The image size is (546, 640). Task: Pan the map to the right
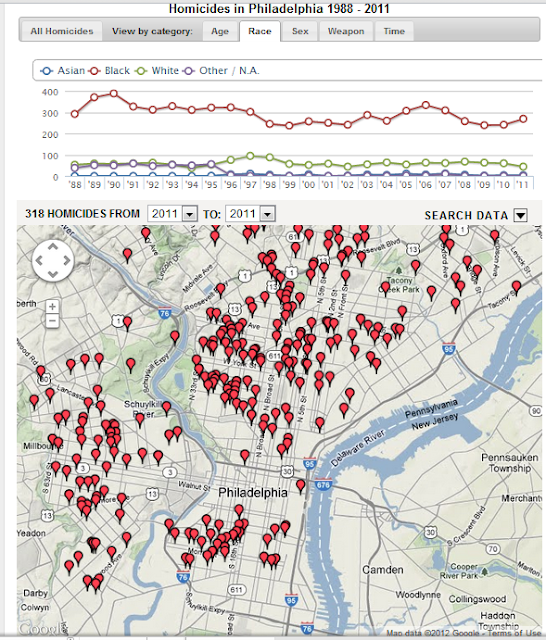coord(67,260)
